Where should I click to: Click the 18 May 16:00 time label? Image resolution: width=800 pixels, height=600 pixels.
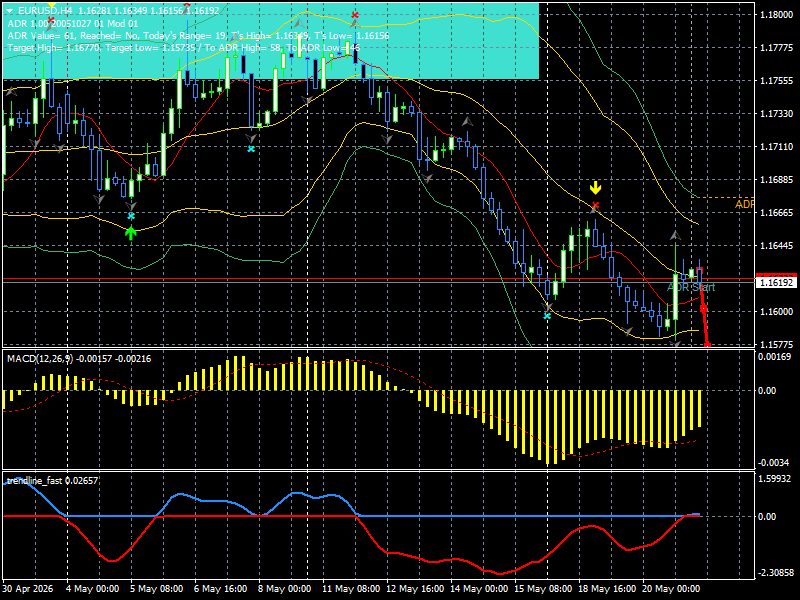pyautogui.click(x=607, y=589)
